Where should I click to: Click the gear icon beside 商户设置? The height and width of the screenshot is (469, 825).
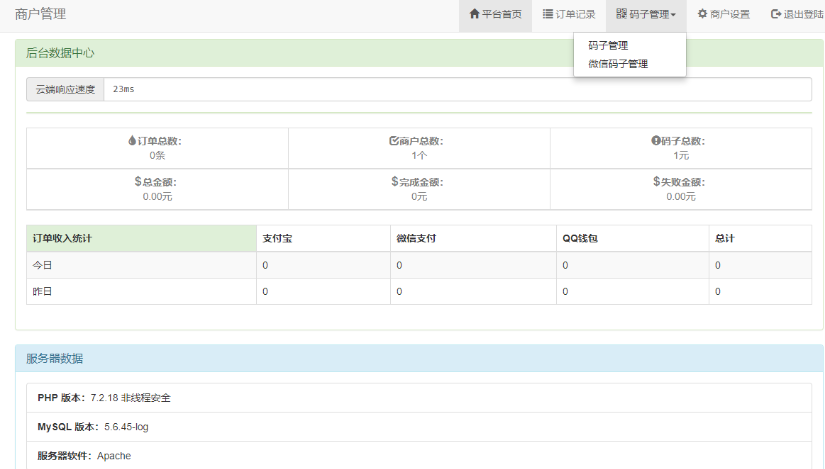(x=702, y=14)
